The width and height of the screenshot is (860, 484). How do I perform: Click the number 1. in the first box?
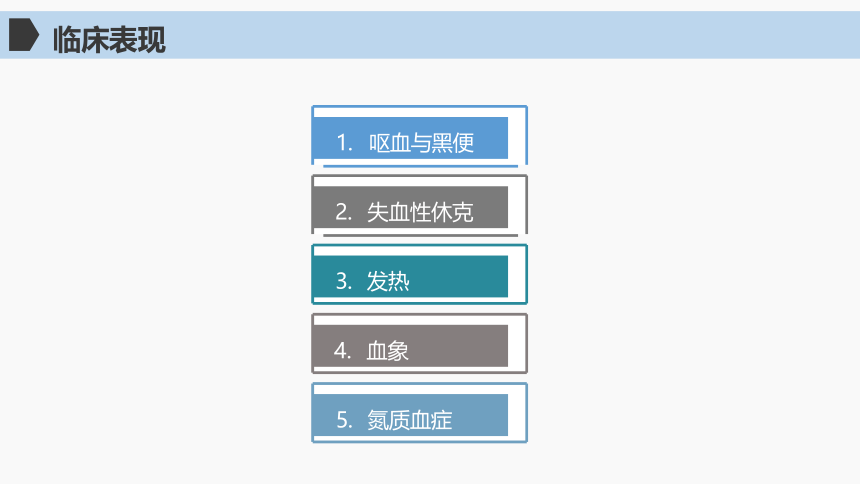[344, 143]
